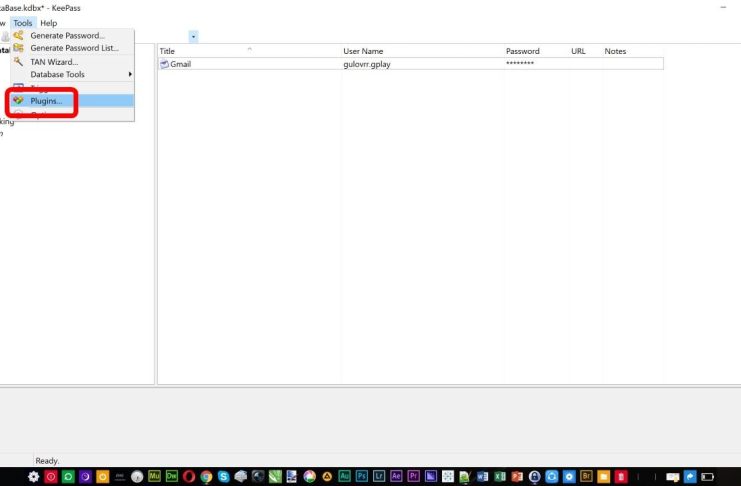Open the Help menu
Viewport: 741px width, 486px height.
(x=48, y=23)
